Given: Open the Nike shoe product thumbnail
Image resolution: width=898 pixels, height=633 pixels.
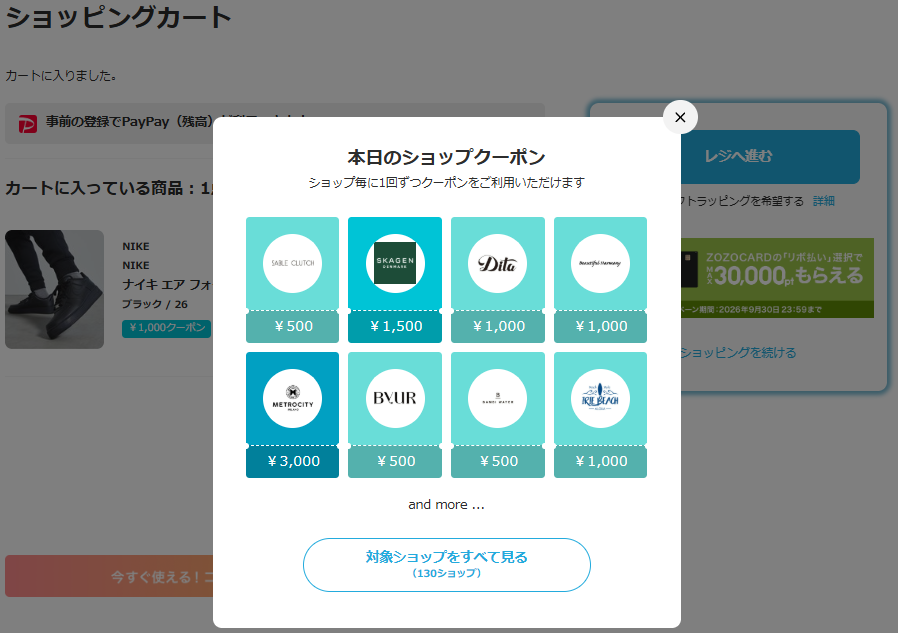Looking at the screenshot, I should [54, 289].
